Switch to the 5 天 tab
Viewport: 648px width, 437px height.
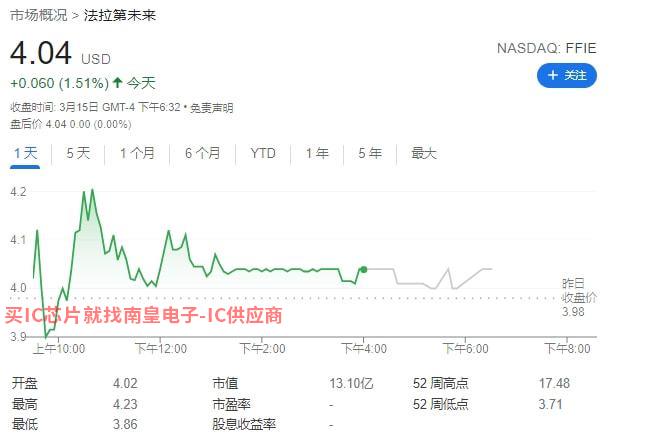point(78,153)
